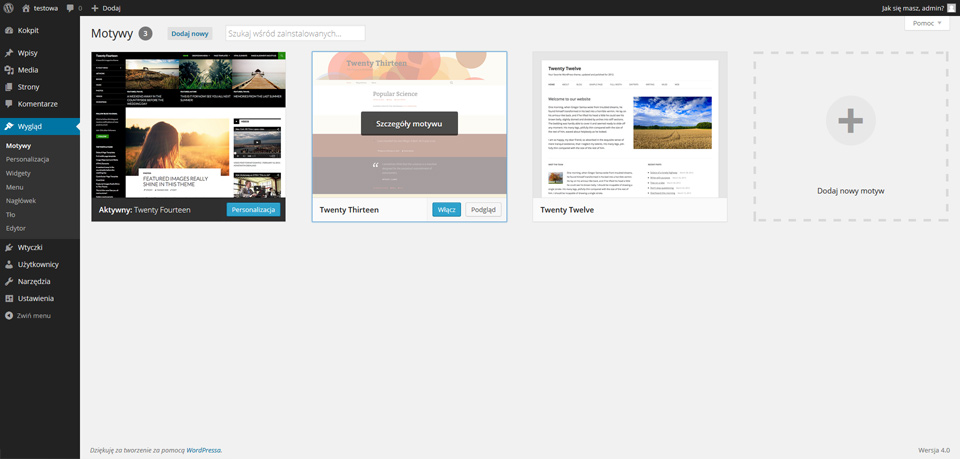This screenshot has width=960, height=459.
Task: Open the Wtyczki menu label
Action: pyautogui.click(x=30, y=248)
